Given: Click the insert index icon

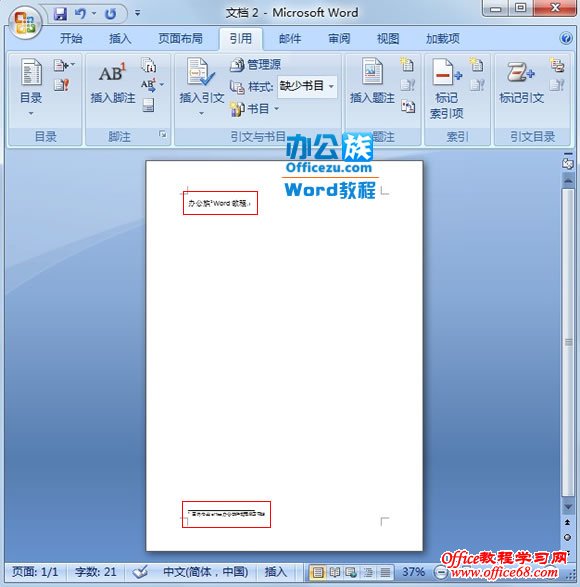Looking at the screenshot, I should tap(476, 64).
